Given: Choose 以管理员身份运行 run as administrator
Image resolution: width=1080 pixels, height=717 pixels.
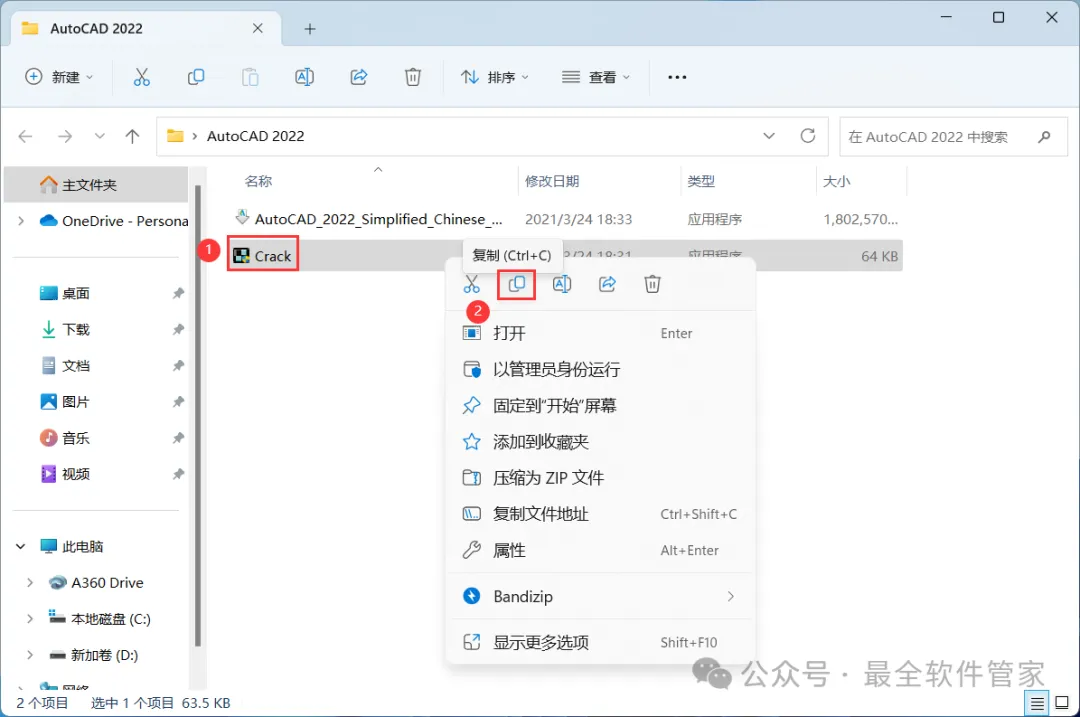Looking at the screenshot, I should [x=601, y=370].
